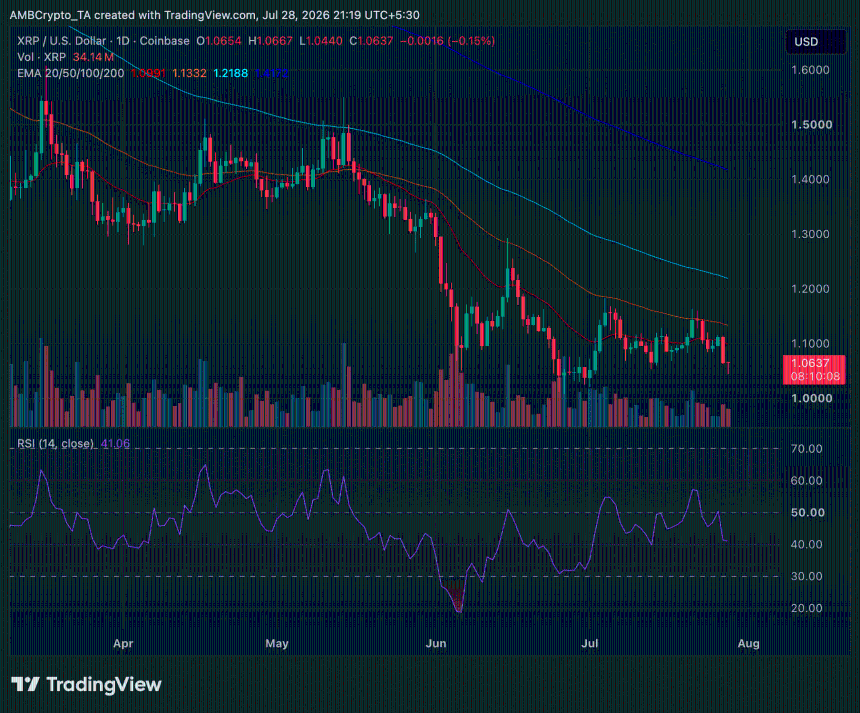
Task: Click the EMA 20/50/100/200 indicator label
Action: click(71, 73)
